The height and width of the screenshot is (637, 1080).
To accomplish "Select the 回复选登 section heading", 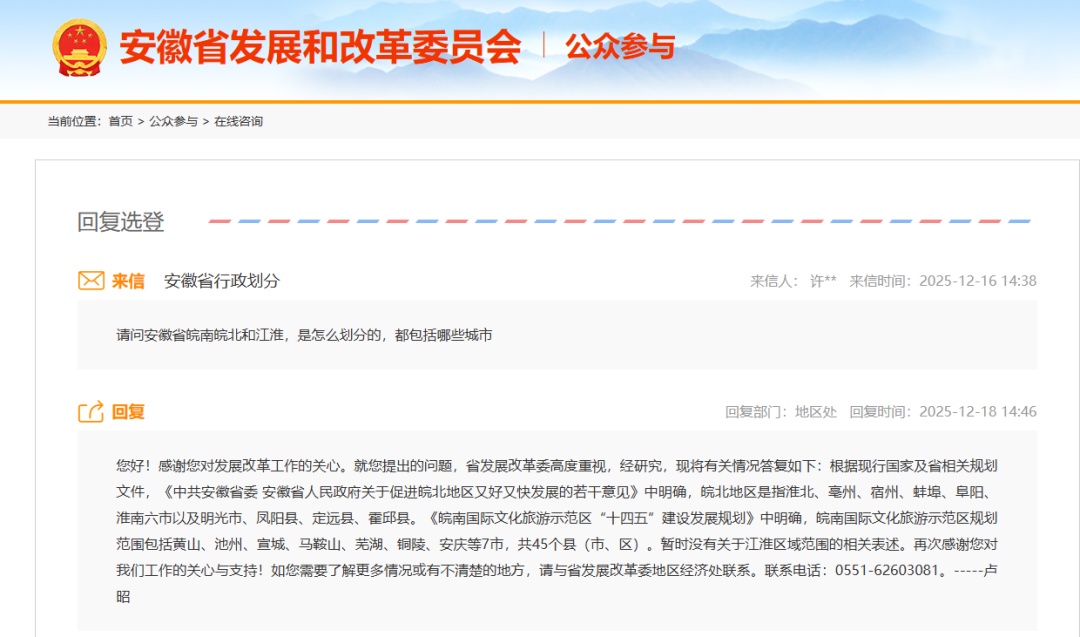I will pos(112,221).
